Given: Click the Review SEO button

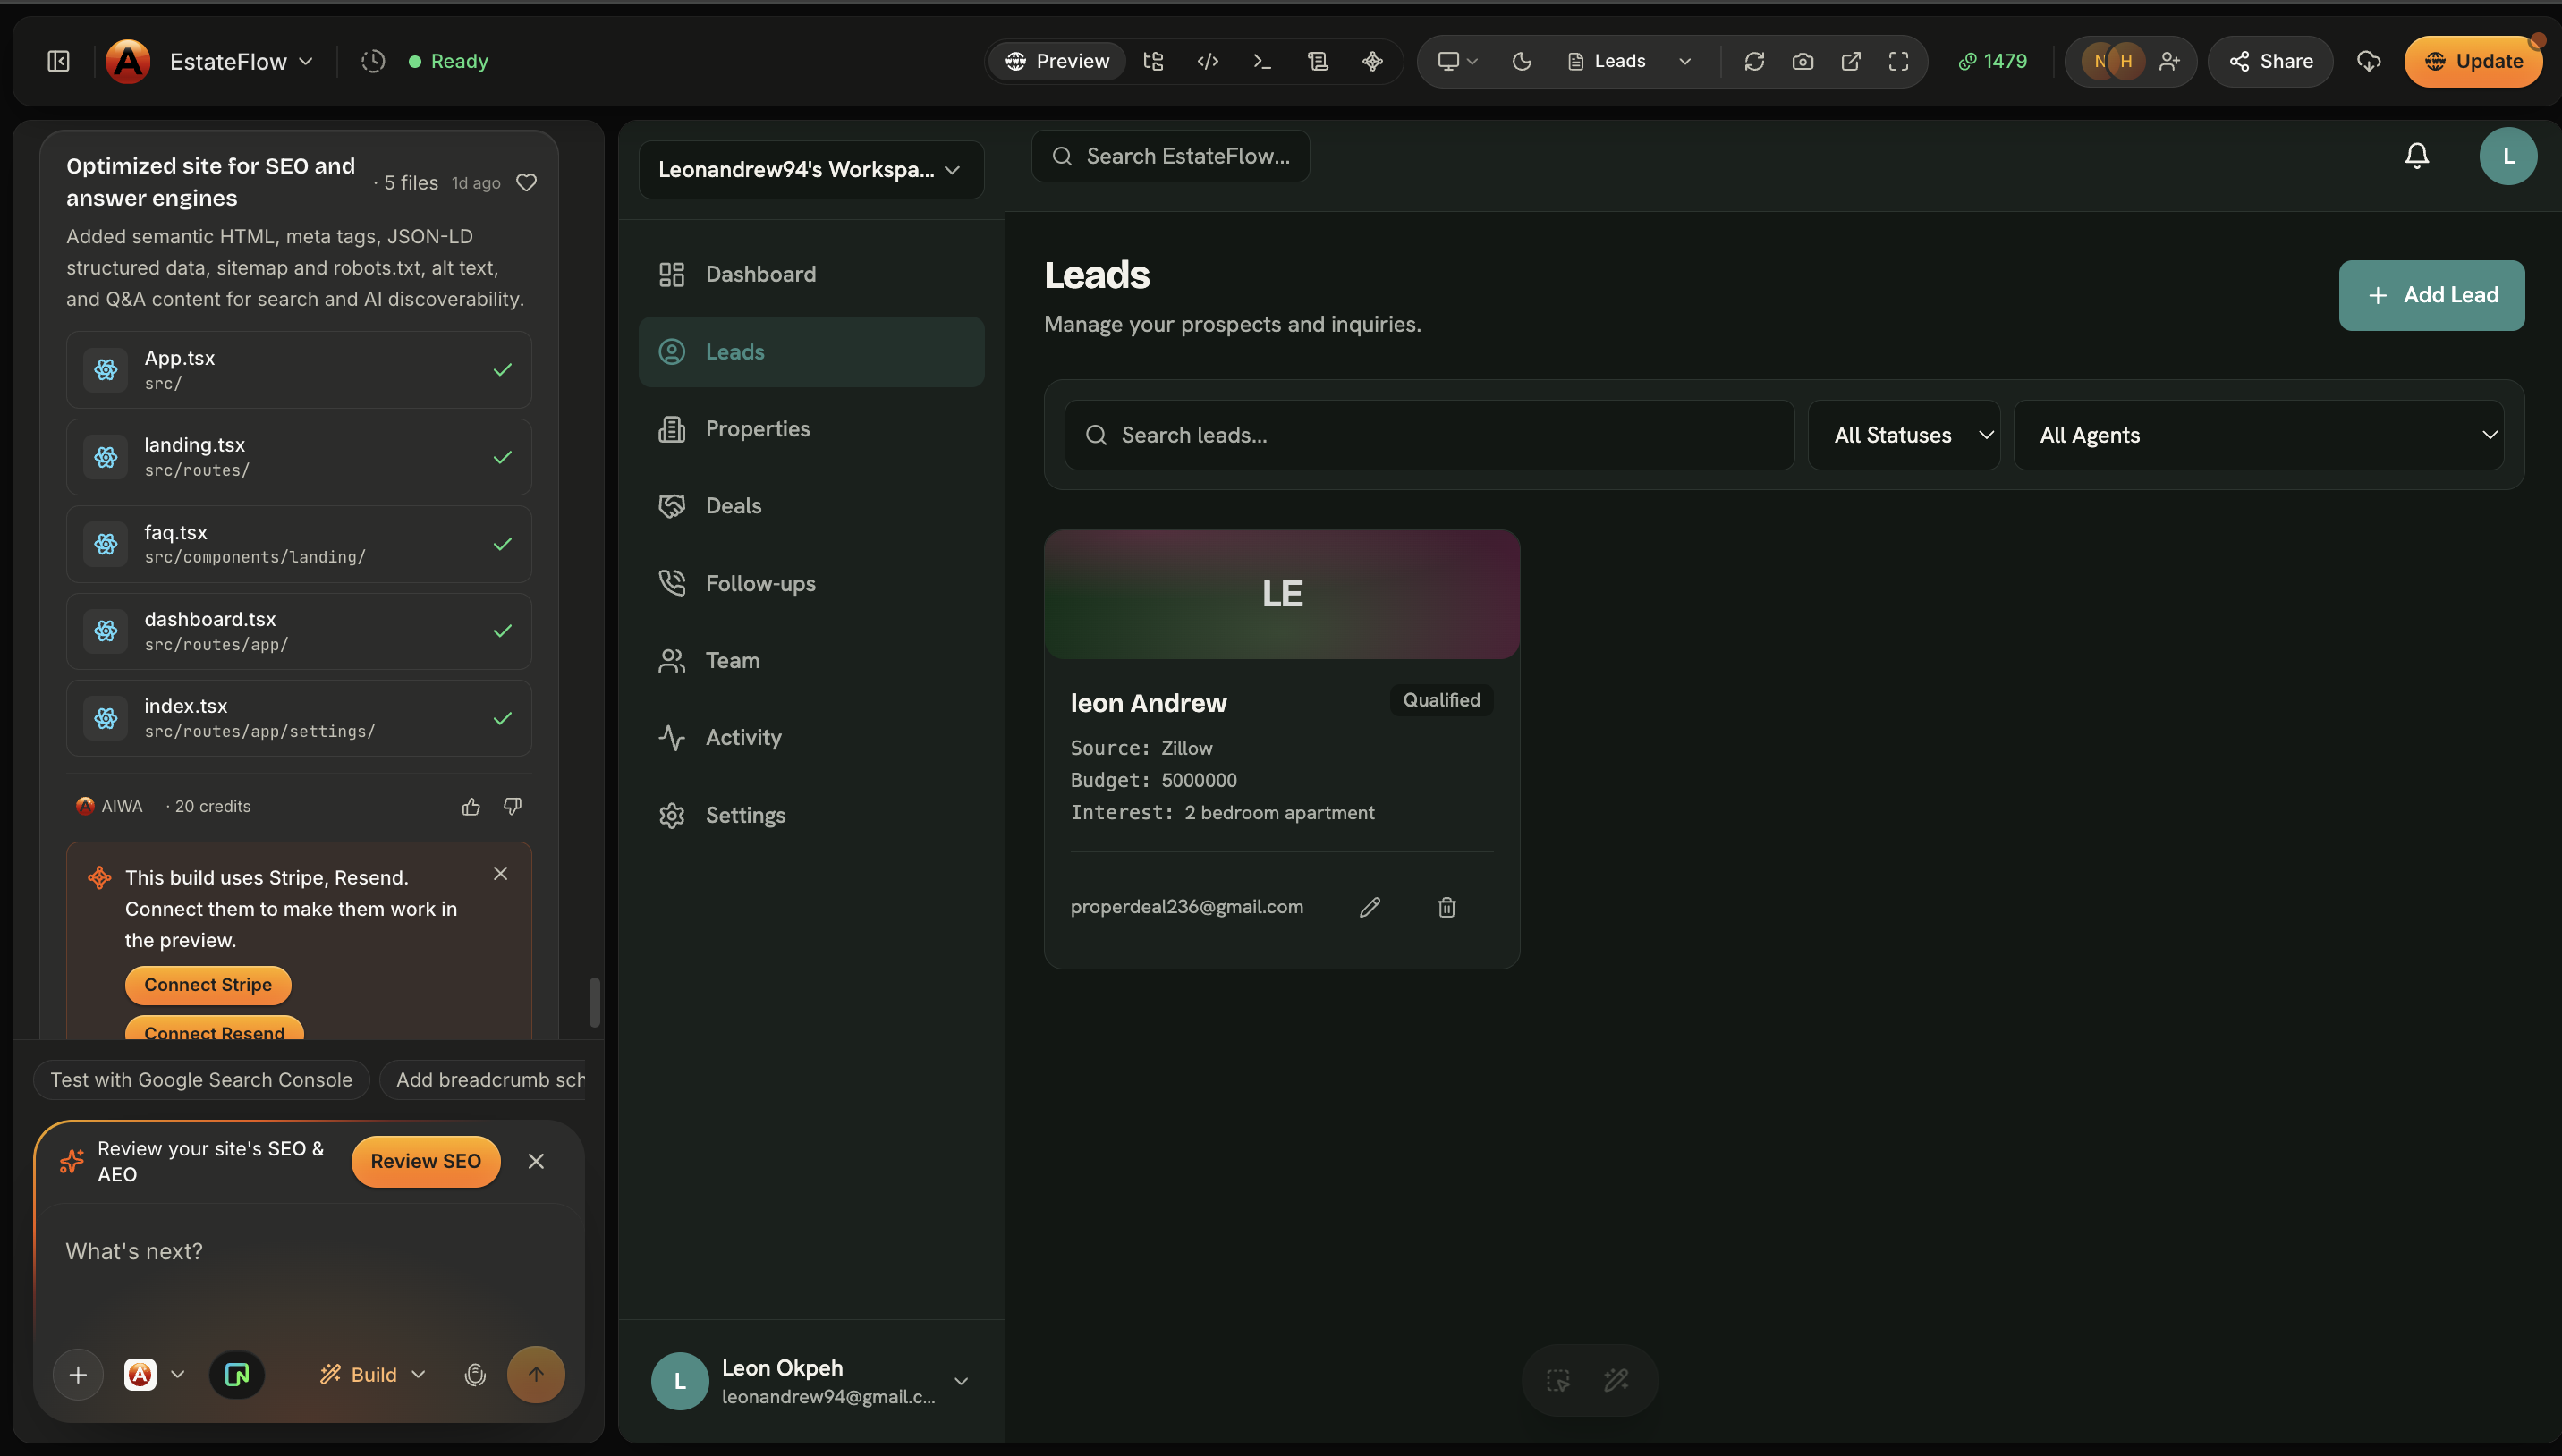Looking at the screenshot, I should click(x=426, y=1161).
